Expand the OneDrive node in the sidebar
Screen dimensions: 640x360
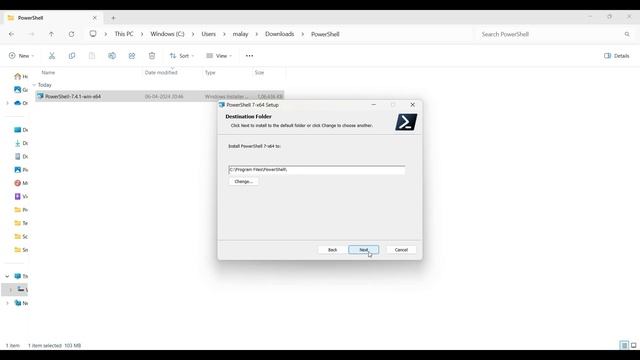pyautogui.click(x=7, y=103)
